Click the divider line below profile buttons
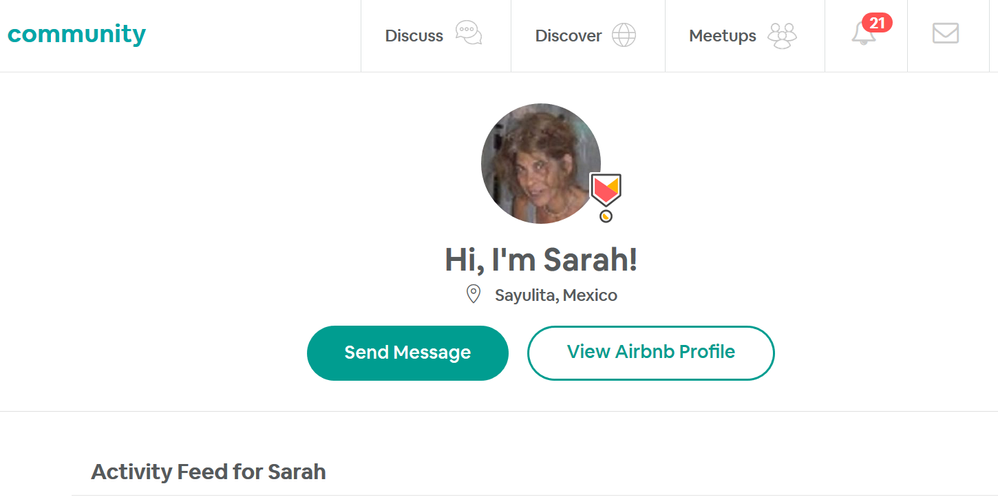The width and height of the screenshot is (998, 502). pyautogui.click(x=499, y=411)
